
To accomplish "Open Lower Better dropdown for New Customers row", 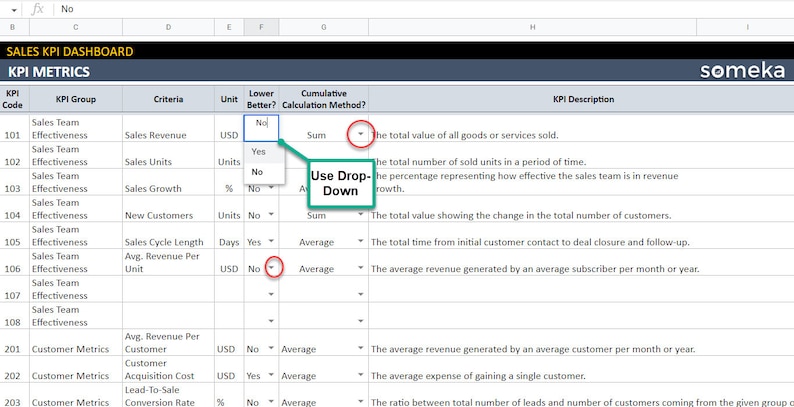I will click(x=271, y=215).
